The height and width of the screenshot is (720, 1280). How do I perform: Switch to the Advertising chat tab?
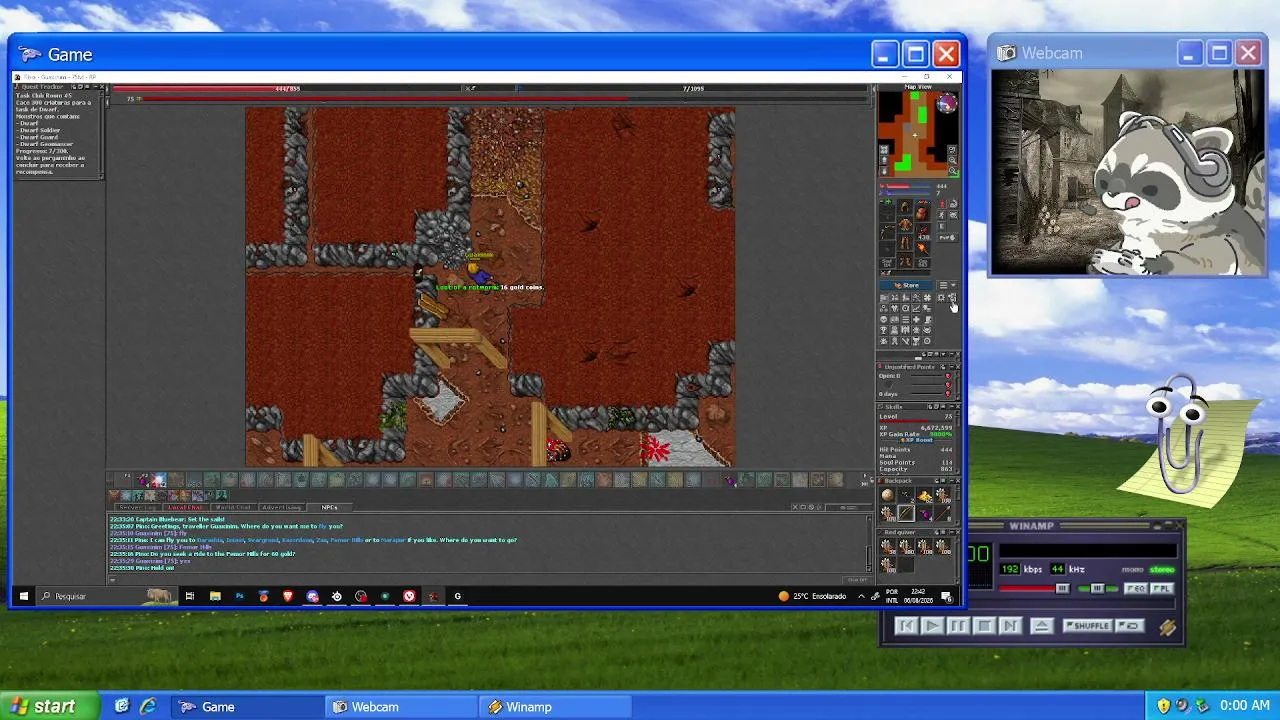tap(282, 508)
